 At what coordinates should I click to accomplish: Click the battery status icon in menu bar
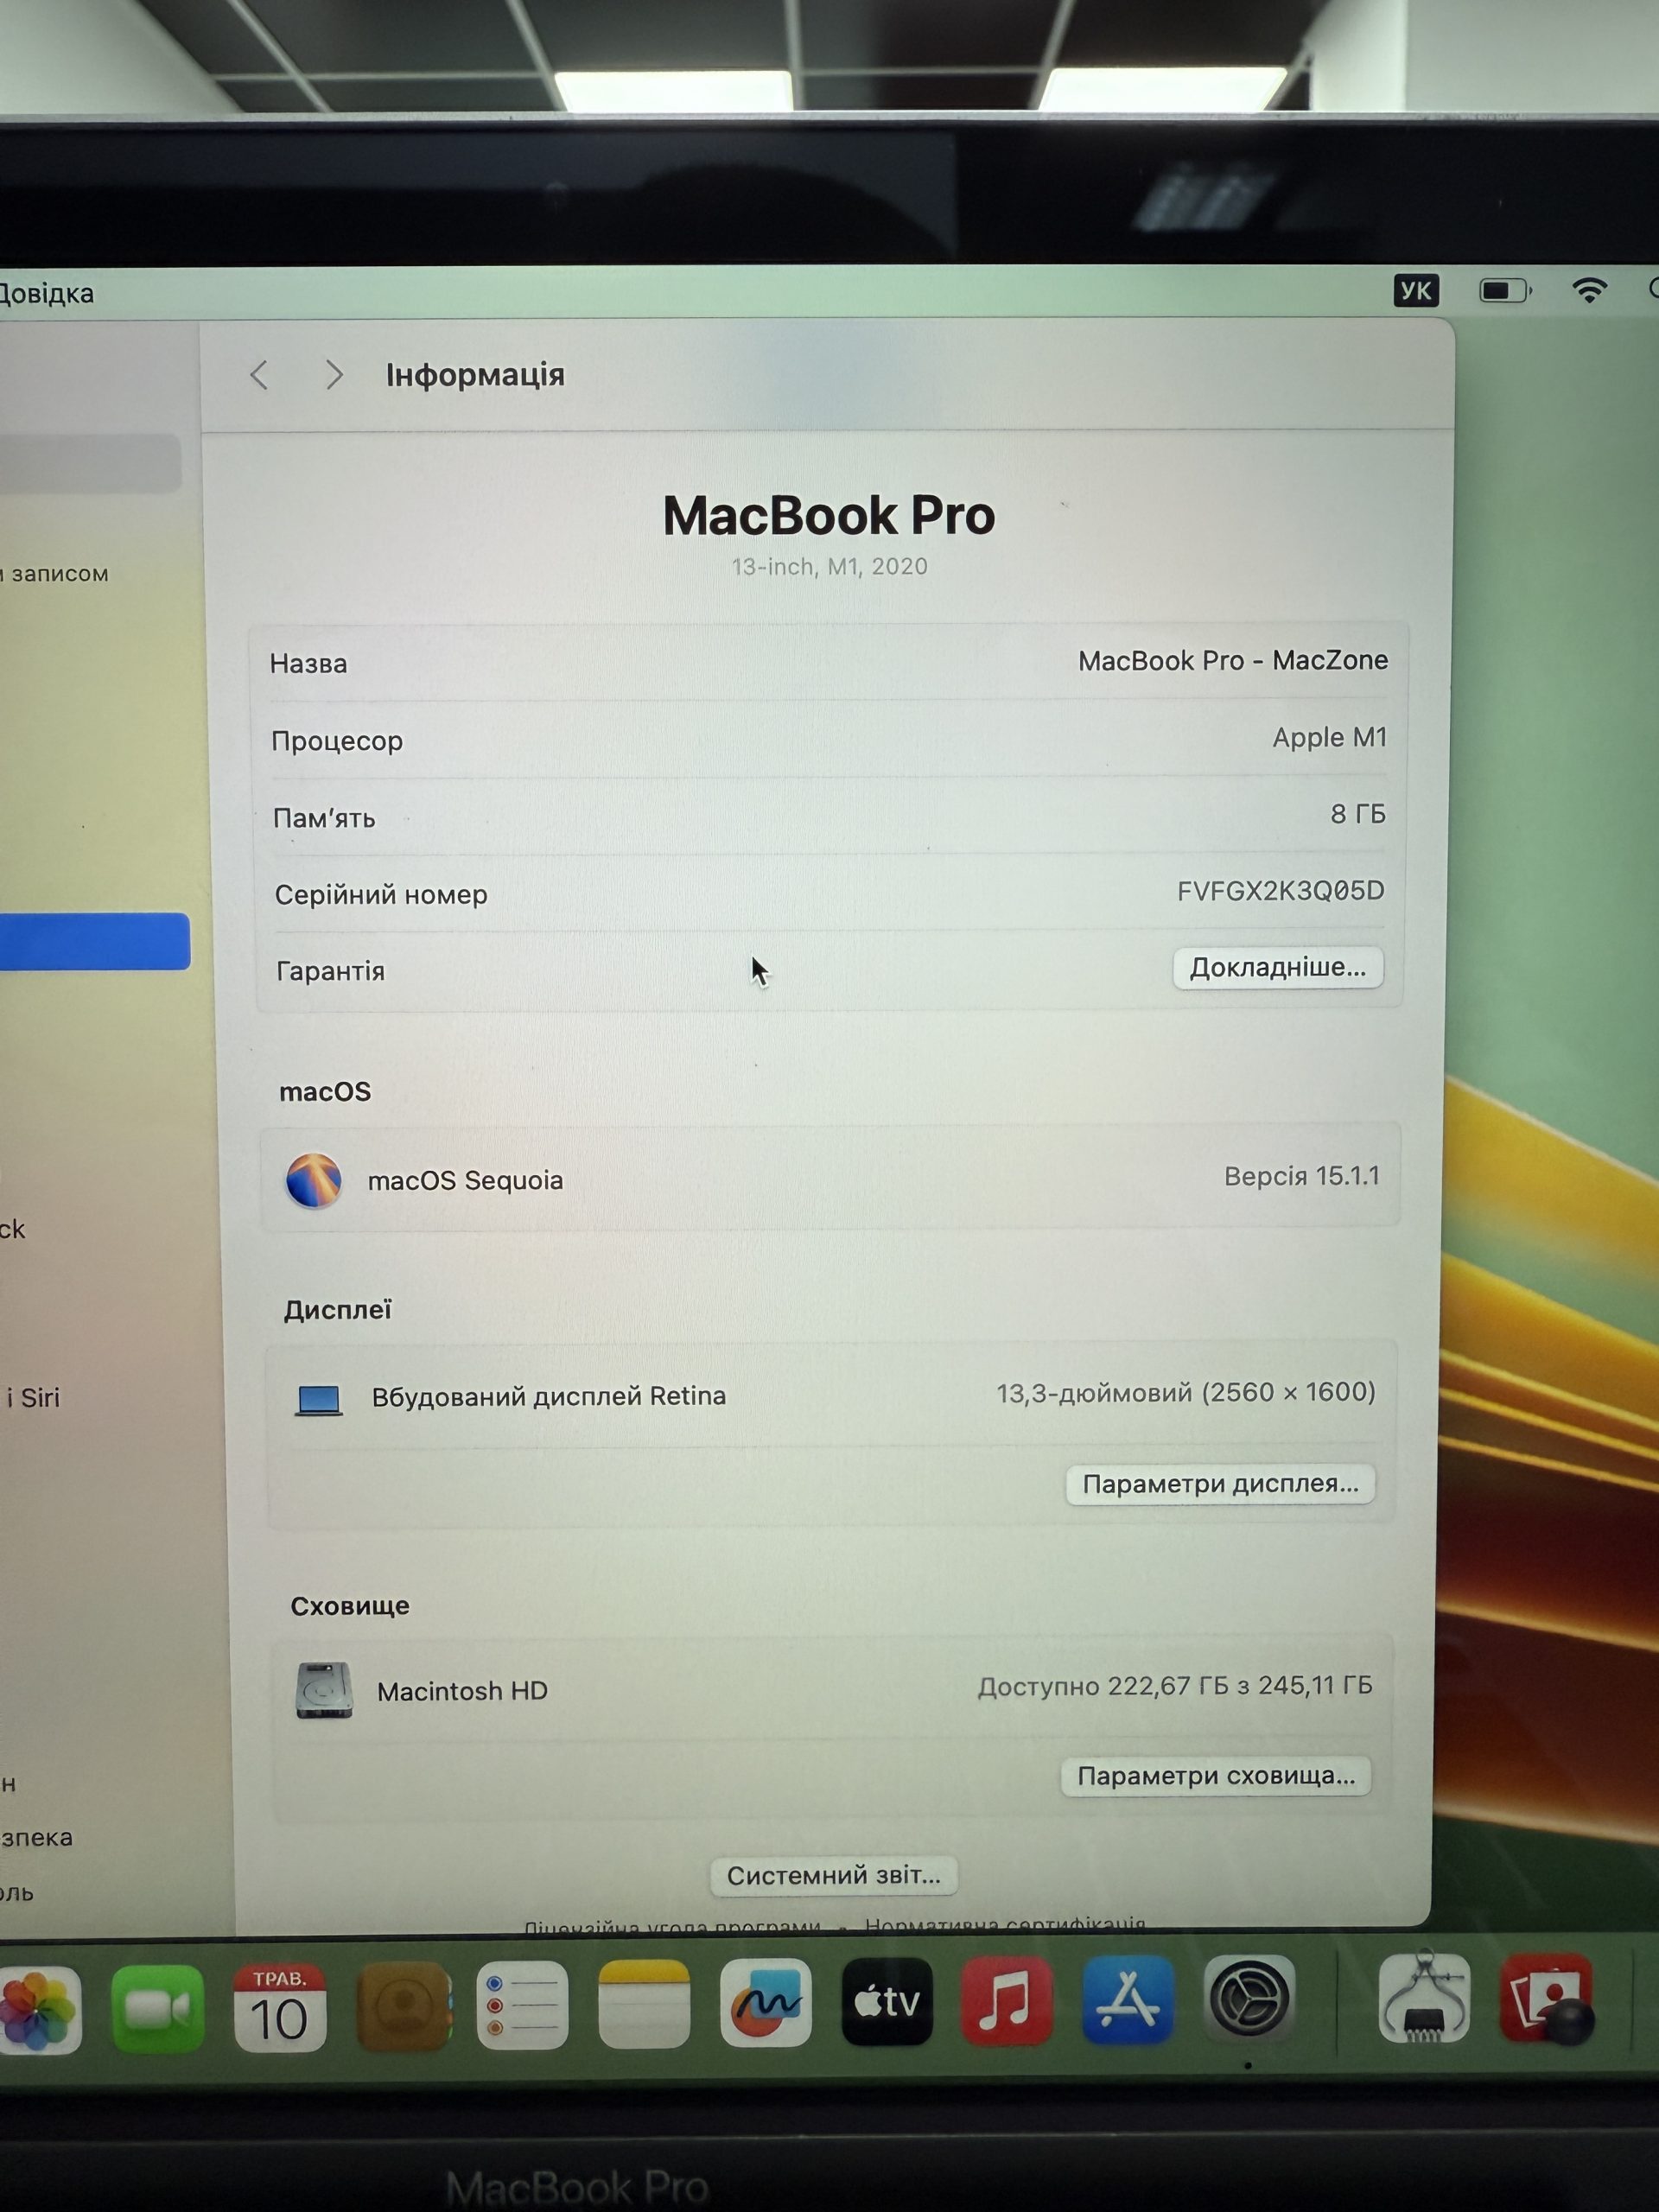point(1505,291)
